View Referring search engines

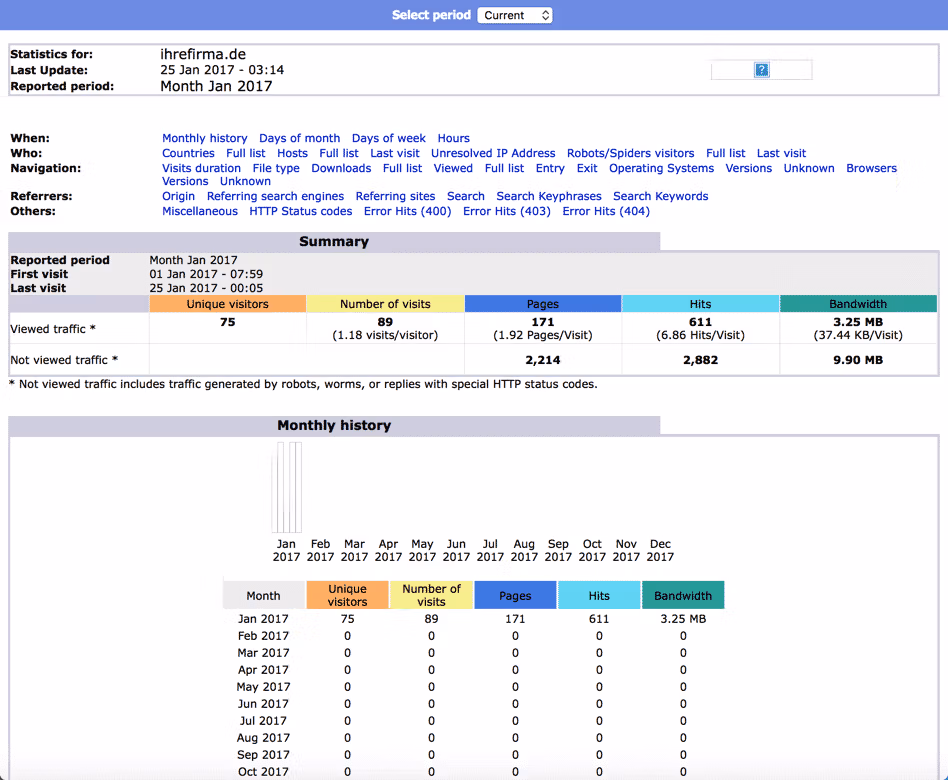[x=275, y=196]
